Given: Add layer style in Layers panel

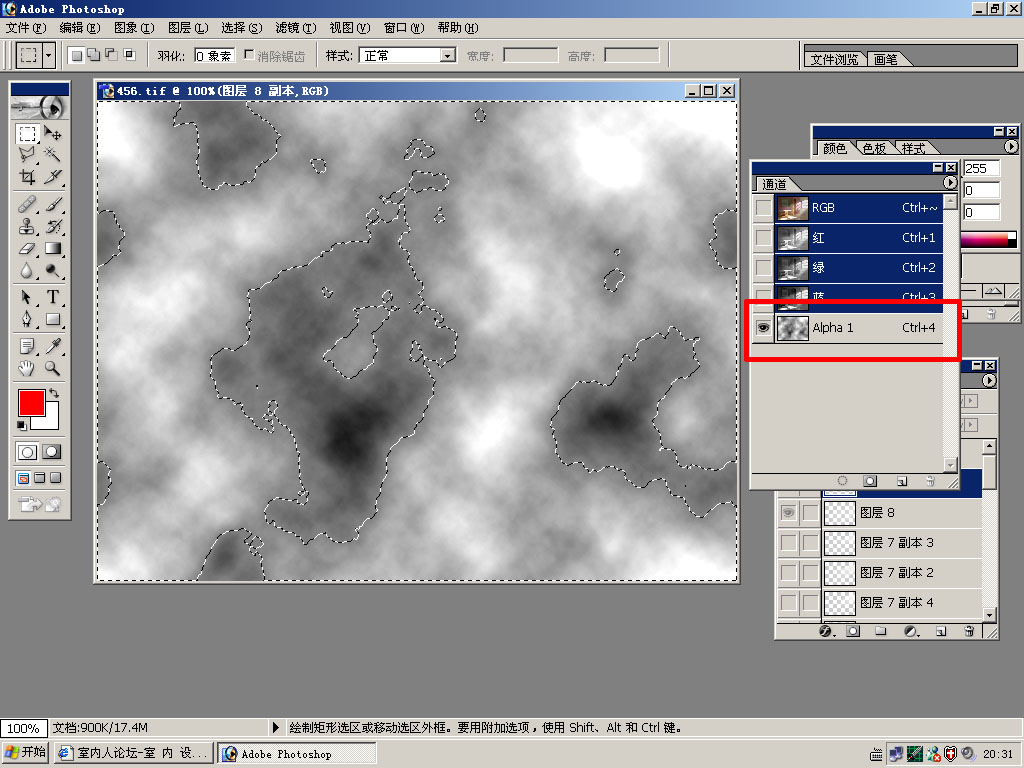Looking at the screenshot, I should click(x=825, y=632).
